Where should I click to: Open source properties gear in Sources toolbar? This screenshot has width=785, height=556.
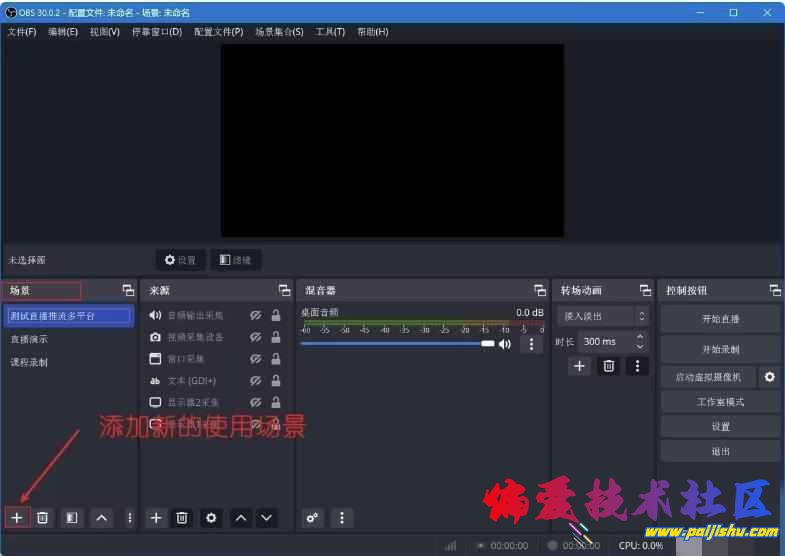pos(210,517)
